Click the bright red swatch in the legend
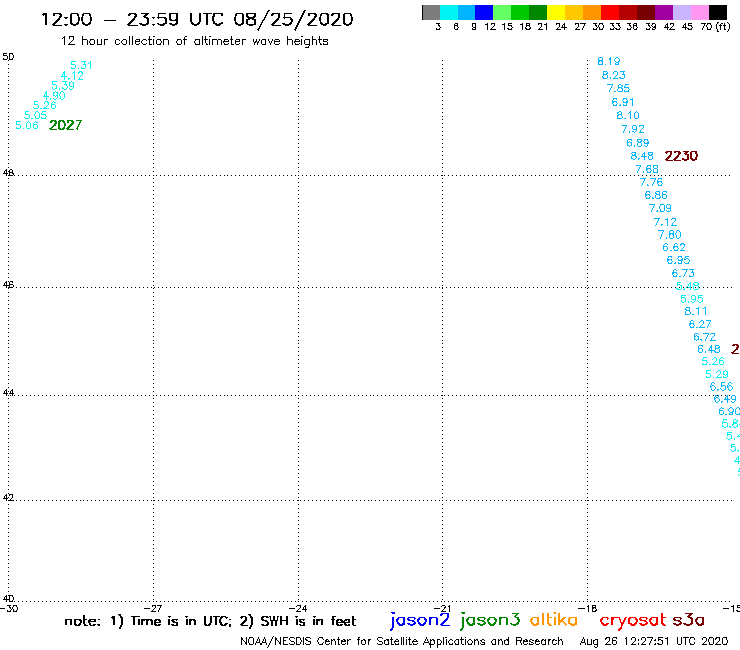 (x=610, y=12)
